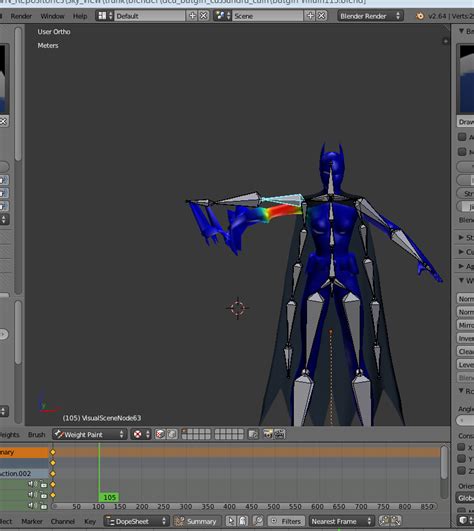Click the Invert weight tool button
This screenshot has width=474, height=531.
[x=466, y=338]
